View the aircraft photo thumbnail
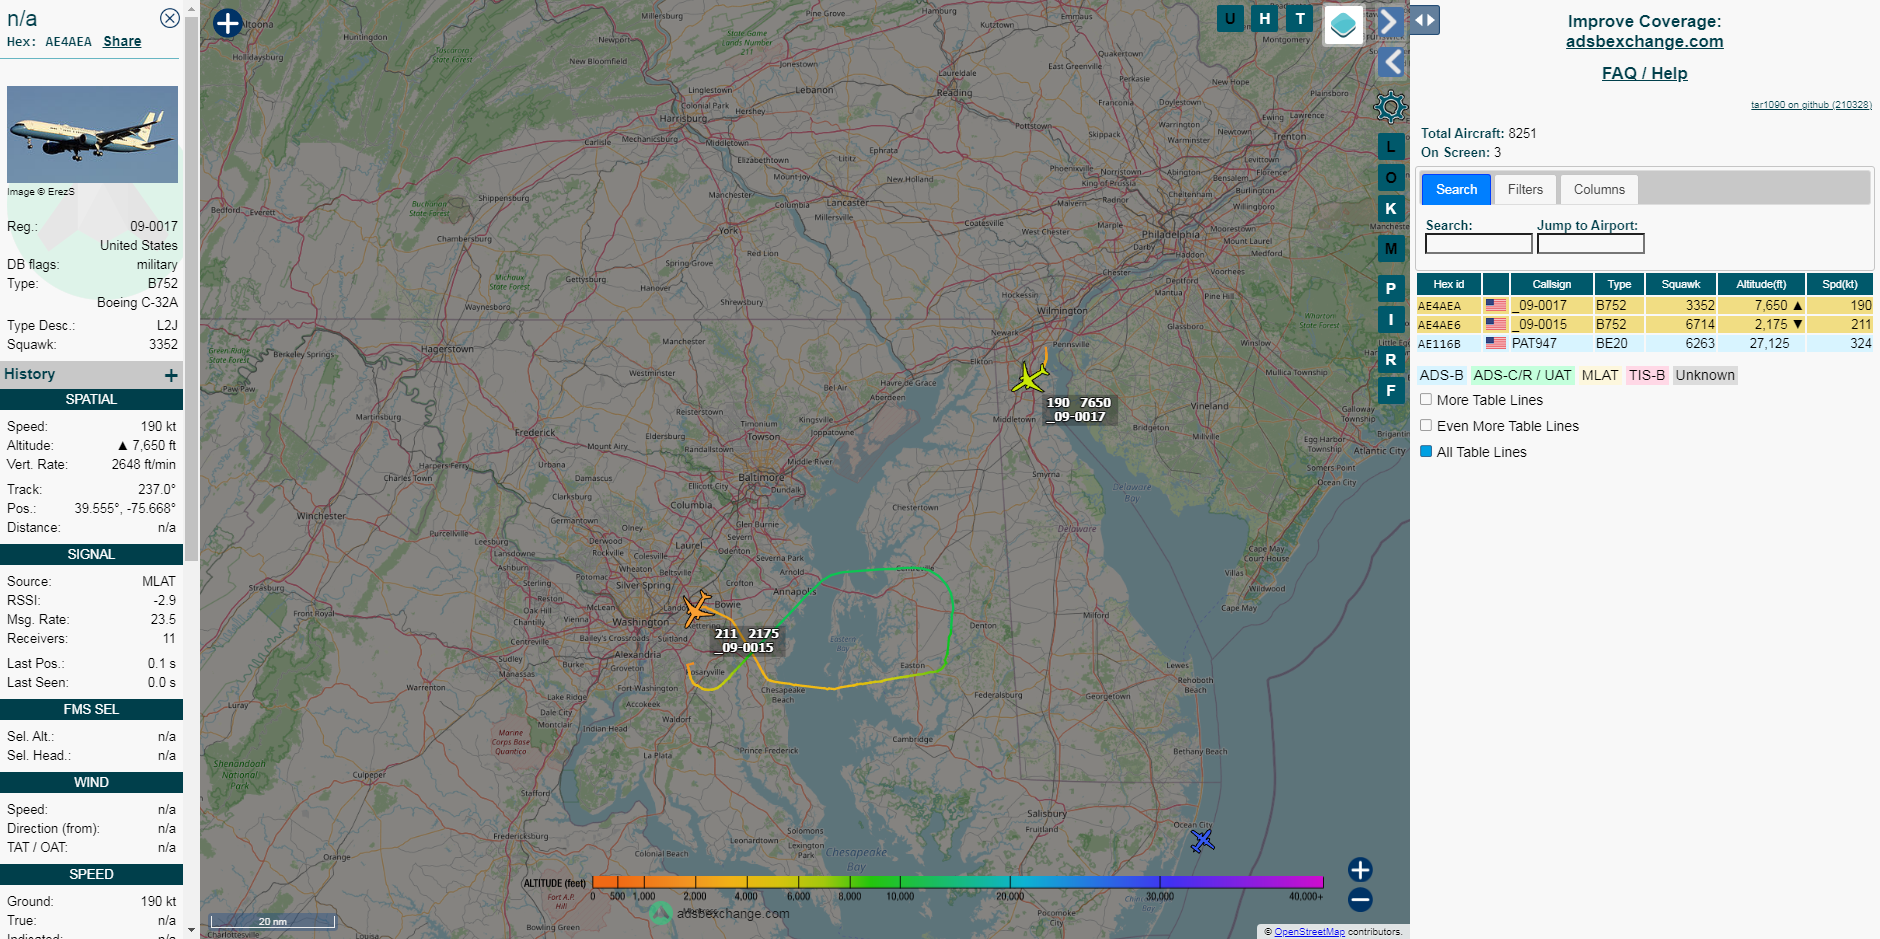The height and width of the screenshot is (939, 1880). click(x=92, y=134)
